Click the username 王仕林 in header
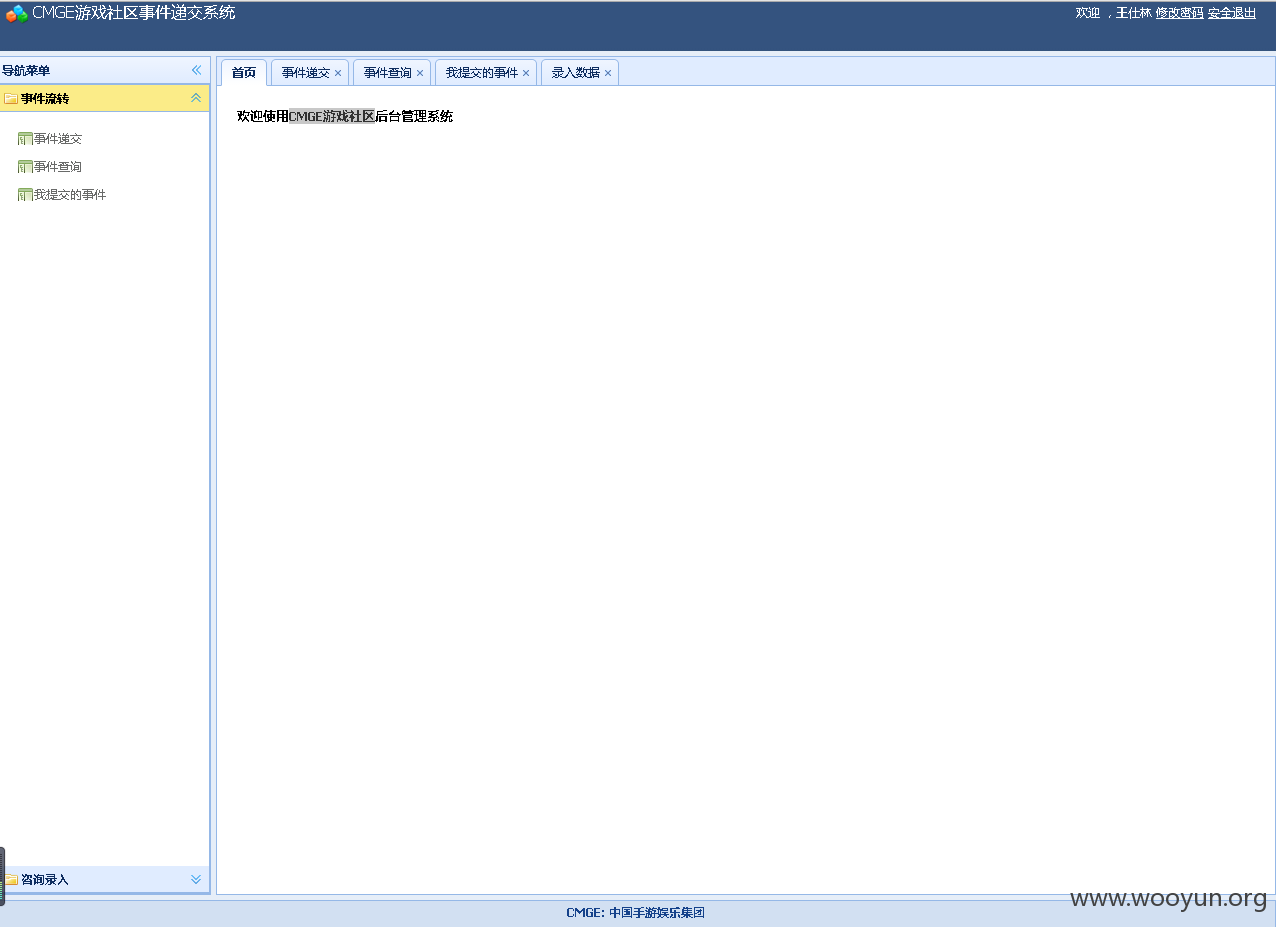 [1134, 13]
